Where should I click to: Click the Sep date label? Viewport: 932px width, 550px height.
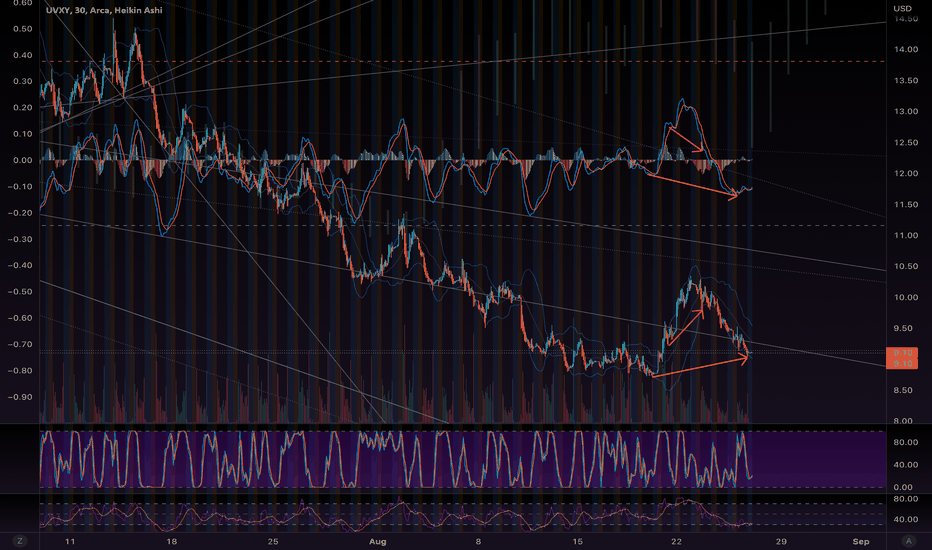(x=861, y=541)
